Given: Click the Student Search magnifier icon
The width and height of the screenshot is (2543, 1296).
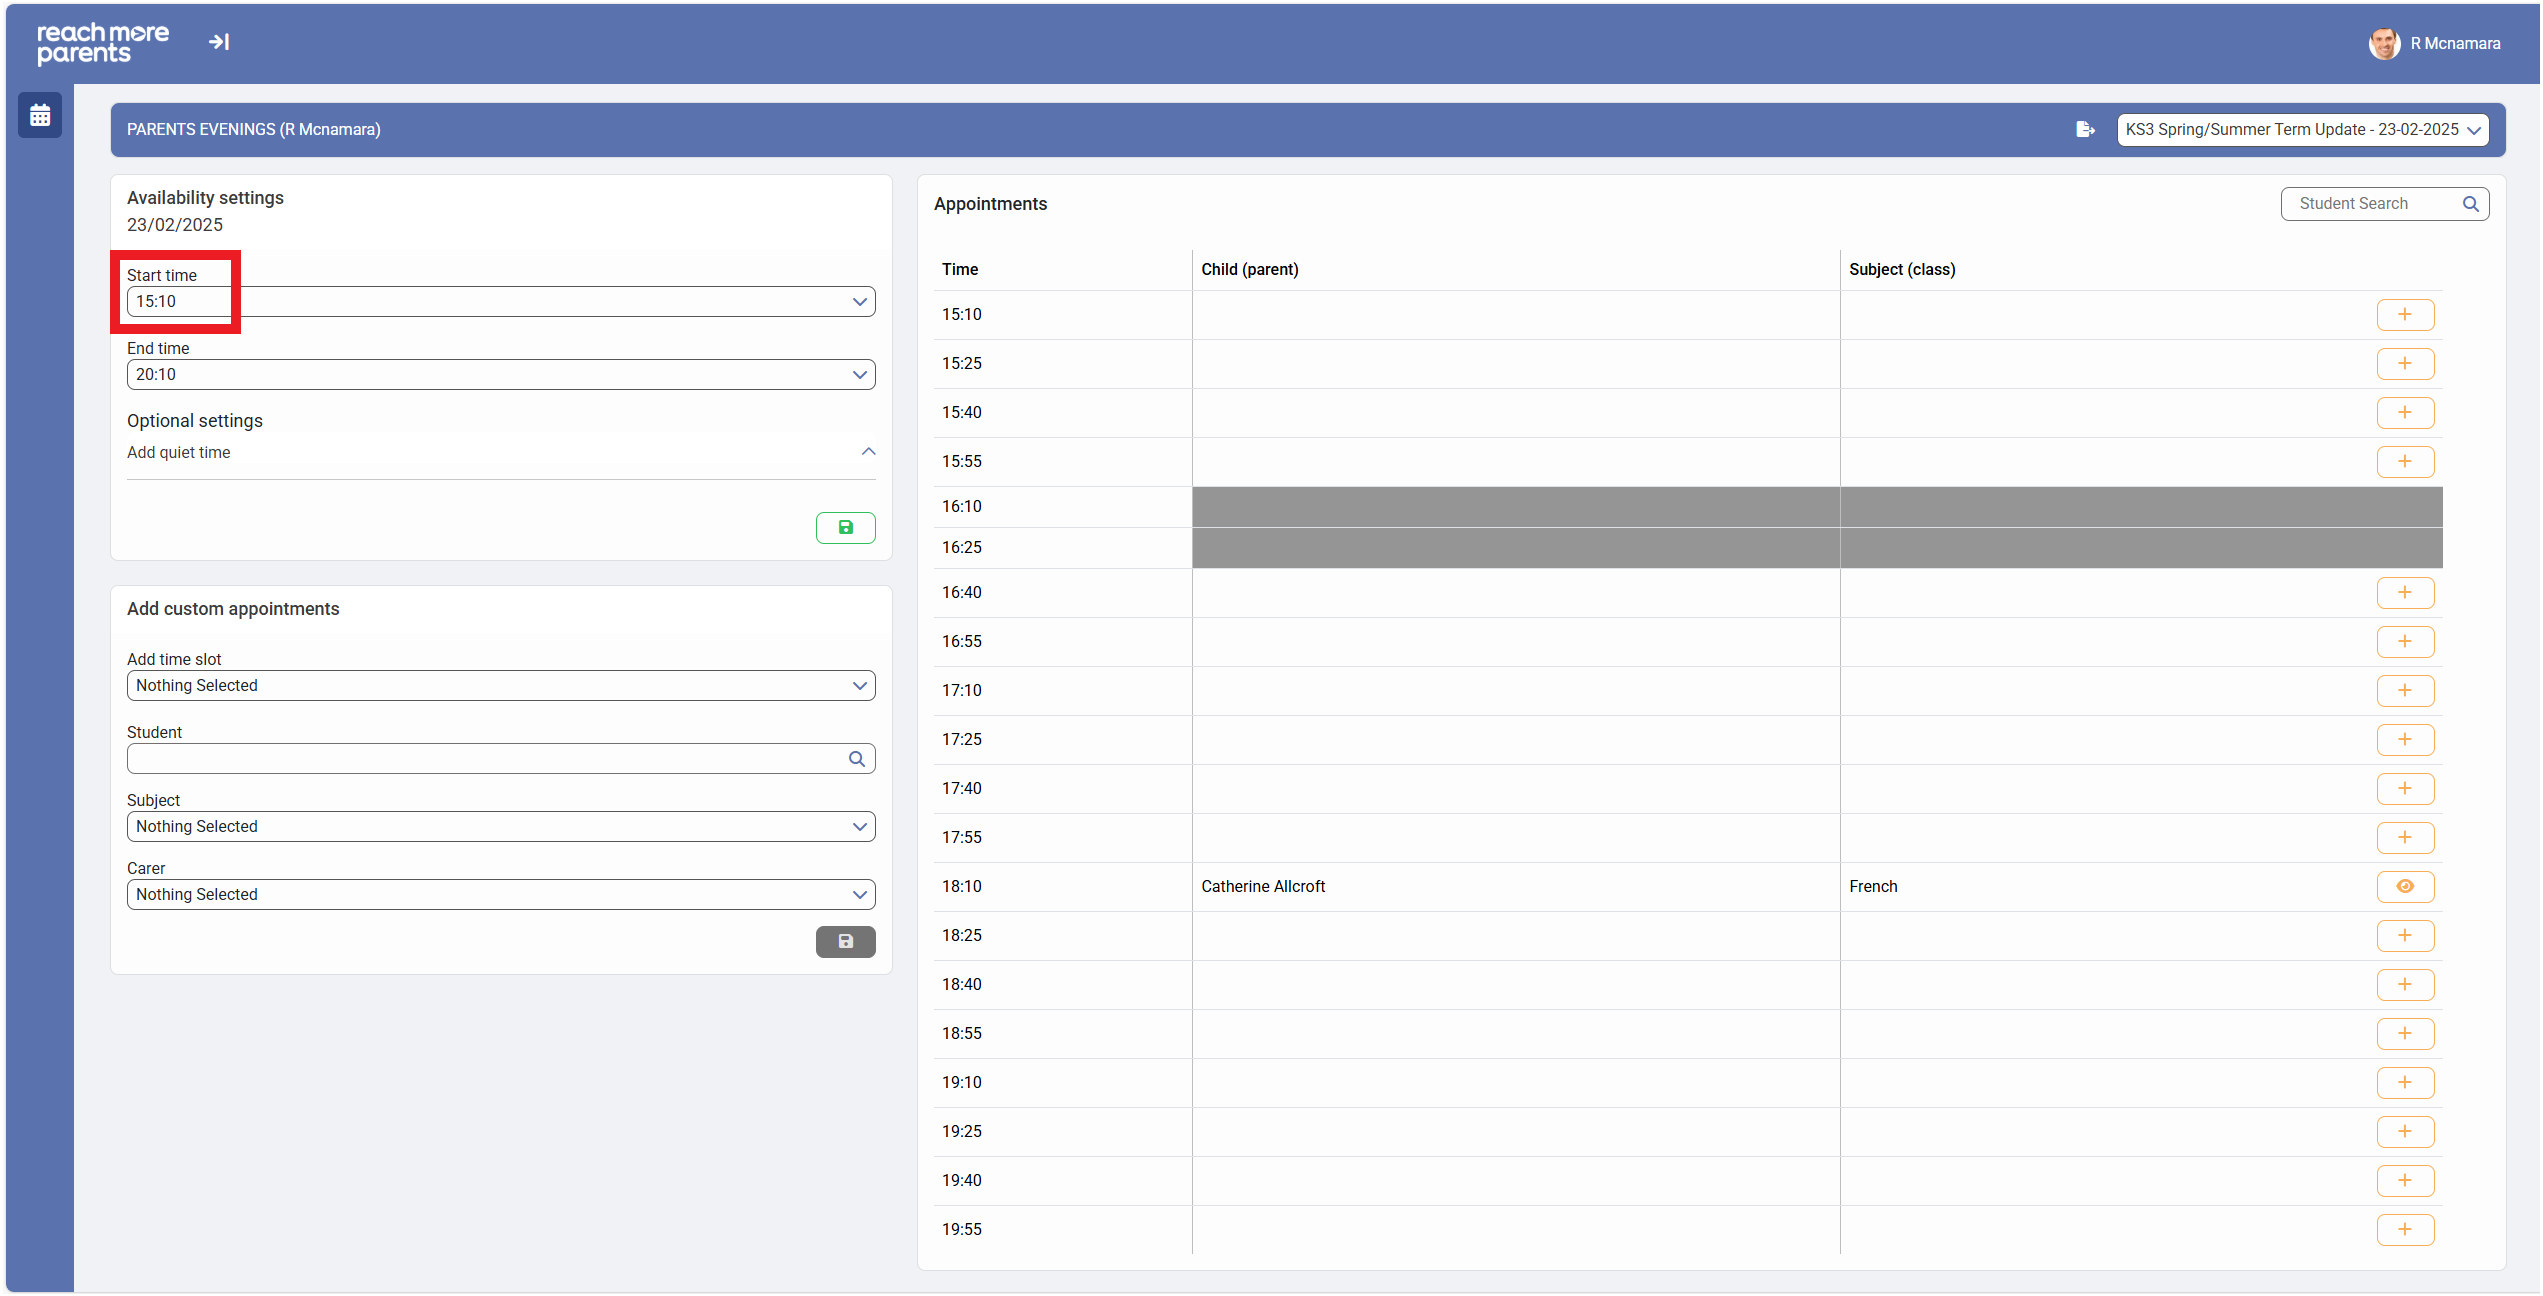Looking at the screenshot, I should coord(2470,204).
